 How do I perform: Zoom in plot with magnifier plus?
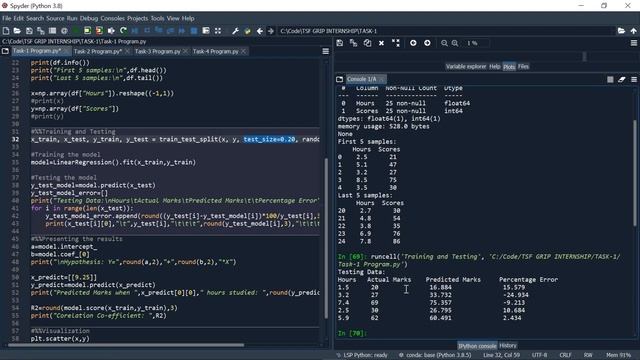pyautogui.click(x=455, y=43)
